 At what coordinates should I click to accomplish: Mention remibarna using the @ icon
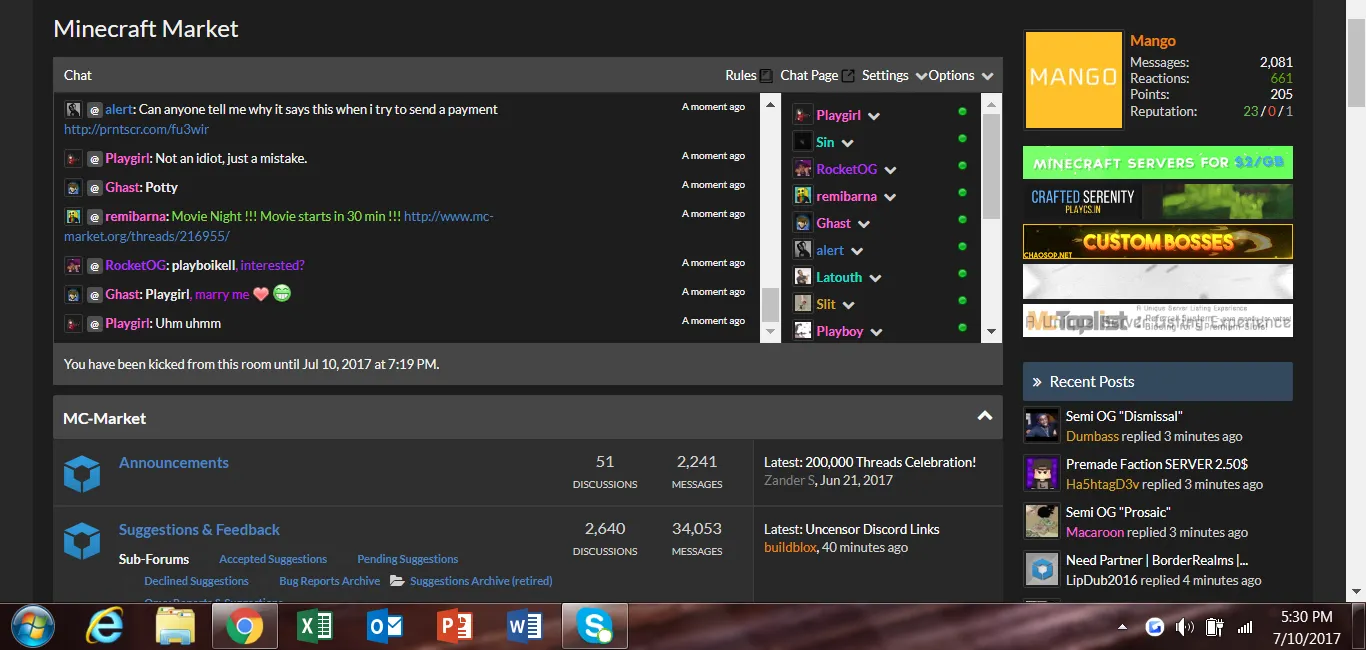(x=94, y=217)
